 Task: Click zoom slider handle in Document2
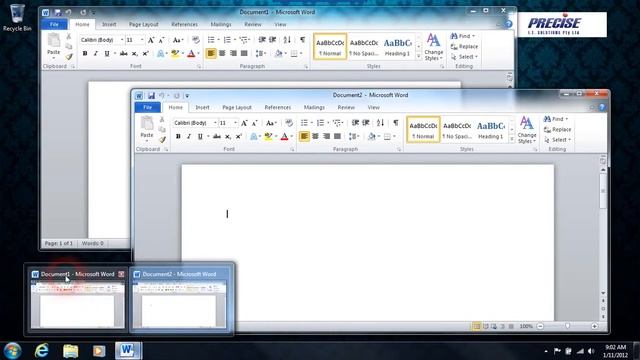[x=567, y=326]
